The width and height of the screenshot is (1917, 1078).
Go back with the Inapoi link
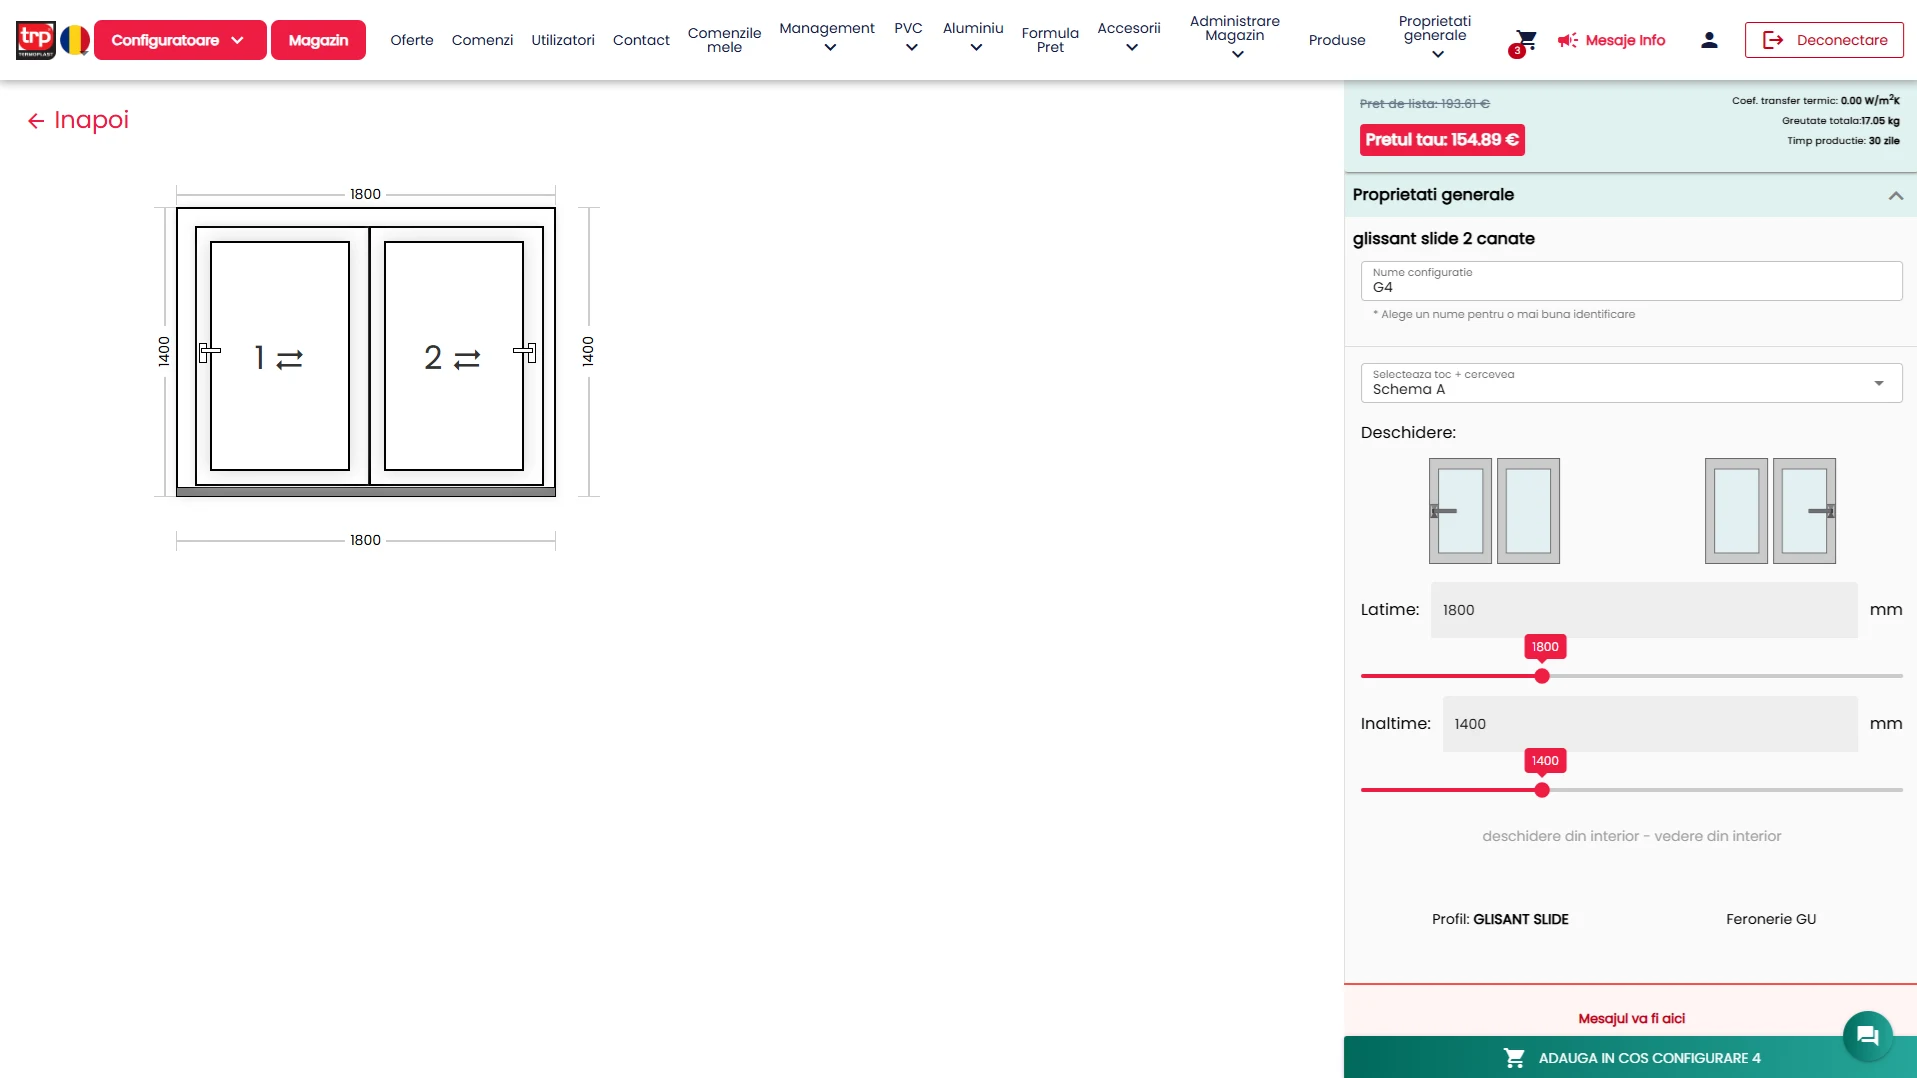click(78, 120)
